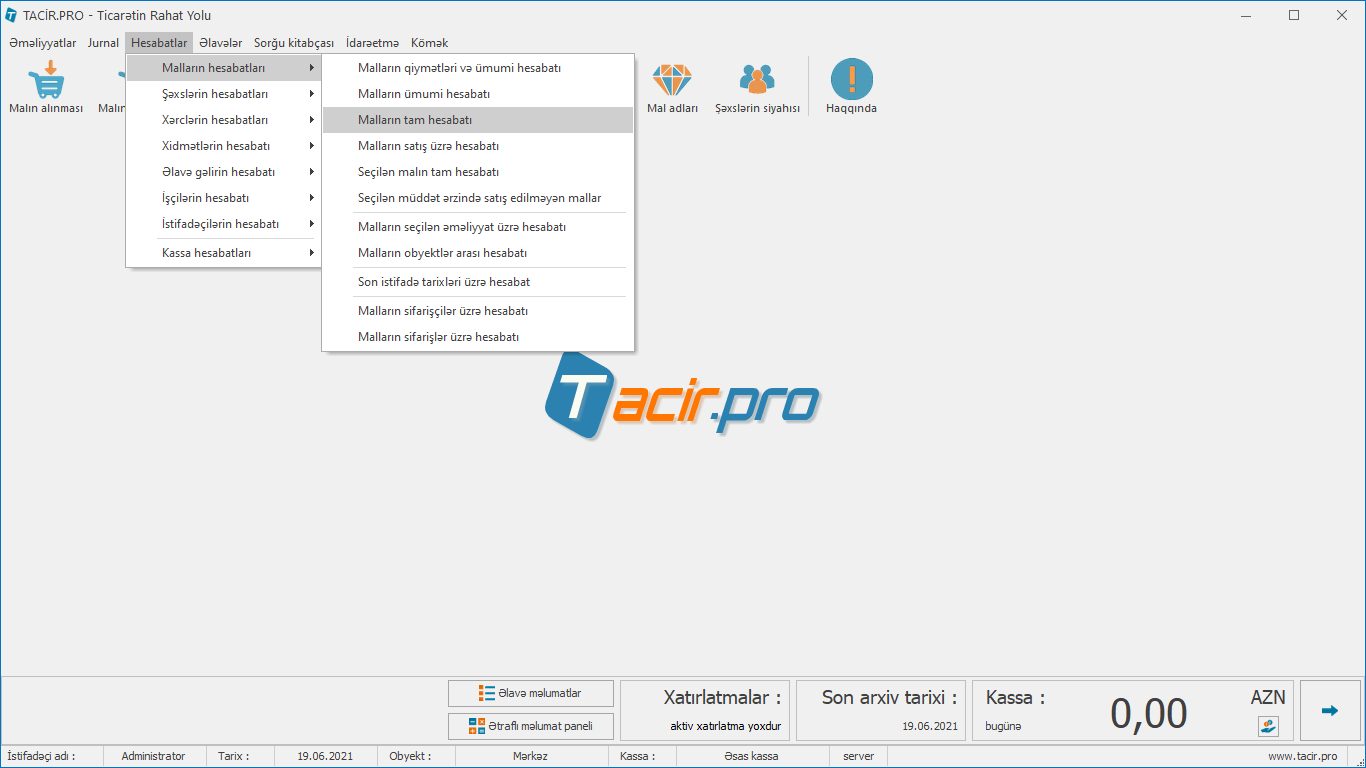This screenshot has width=1366, height=768.
Task: Choose Malların ümumi hesabatı
Action: click(x=424, y=94)
